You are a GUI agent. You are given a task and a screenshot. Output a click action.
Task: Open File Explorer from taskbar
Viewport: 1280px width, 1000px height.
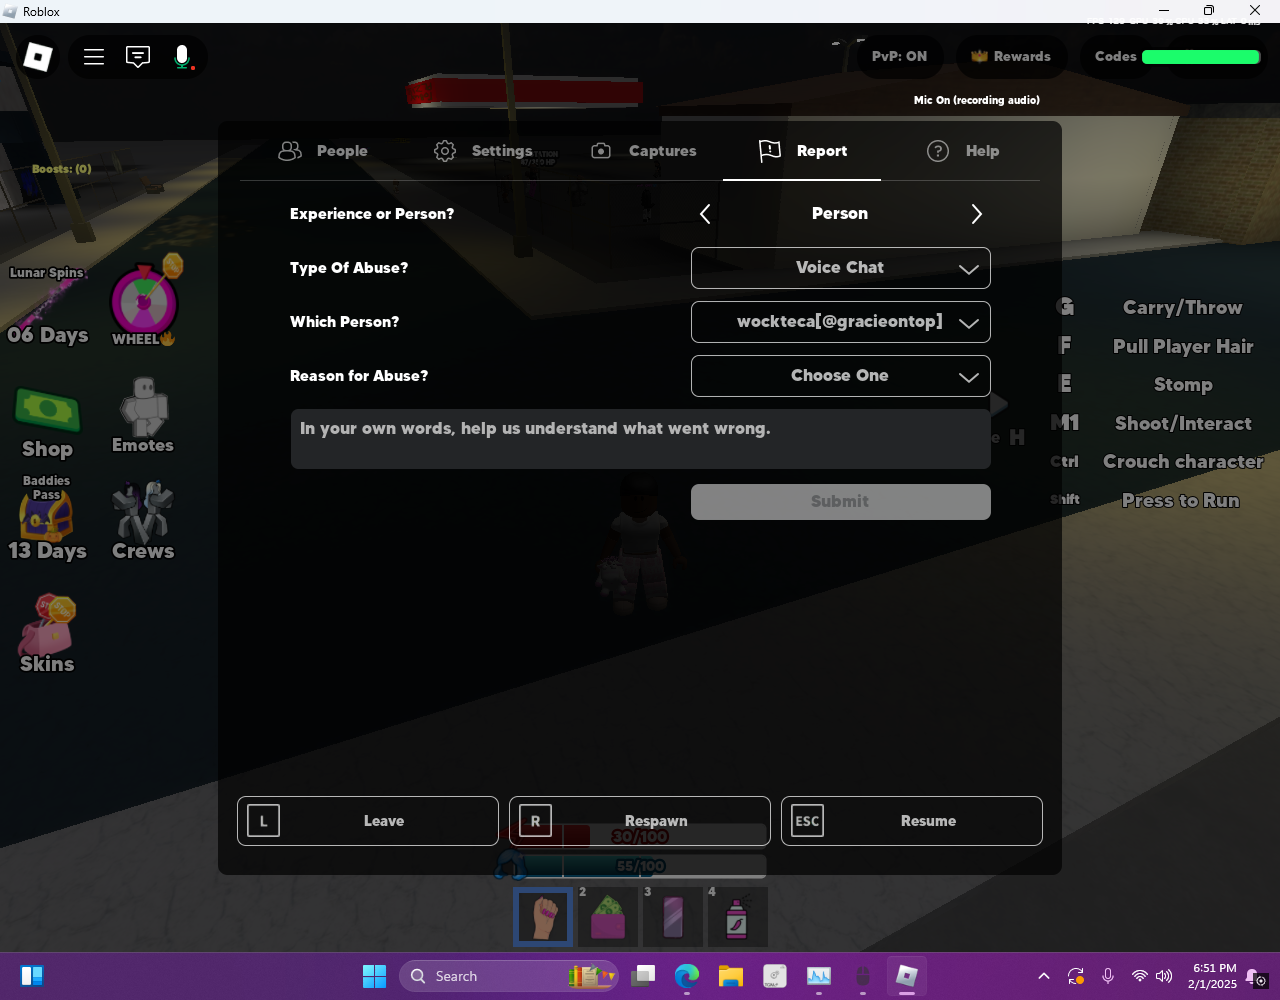coord(731,976)
